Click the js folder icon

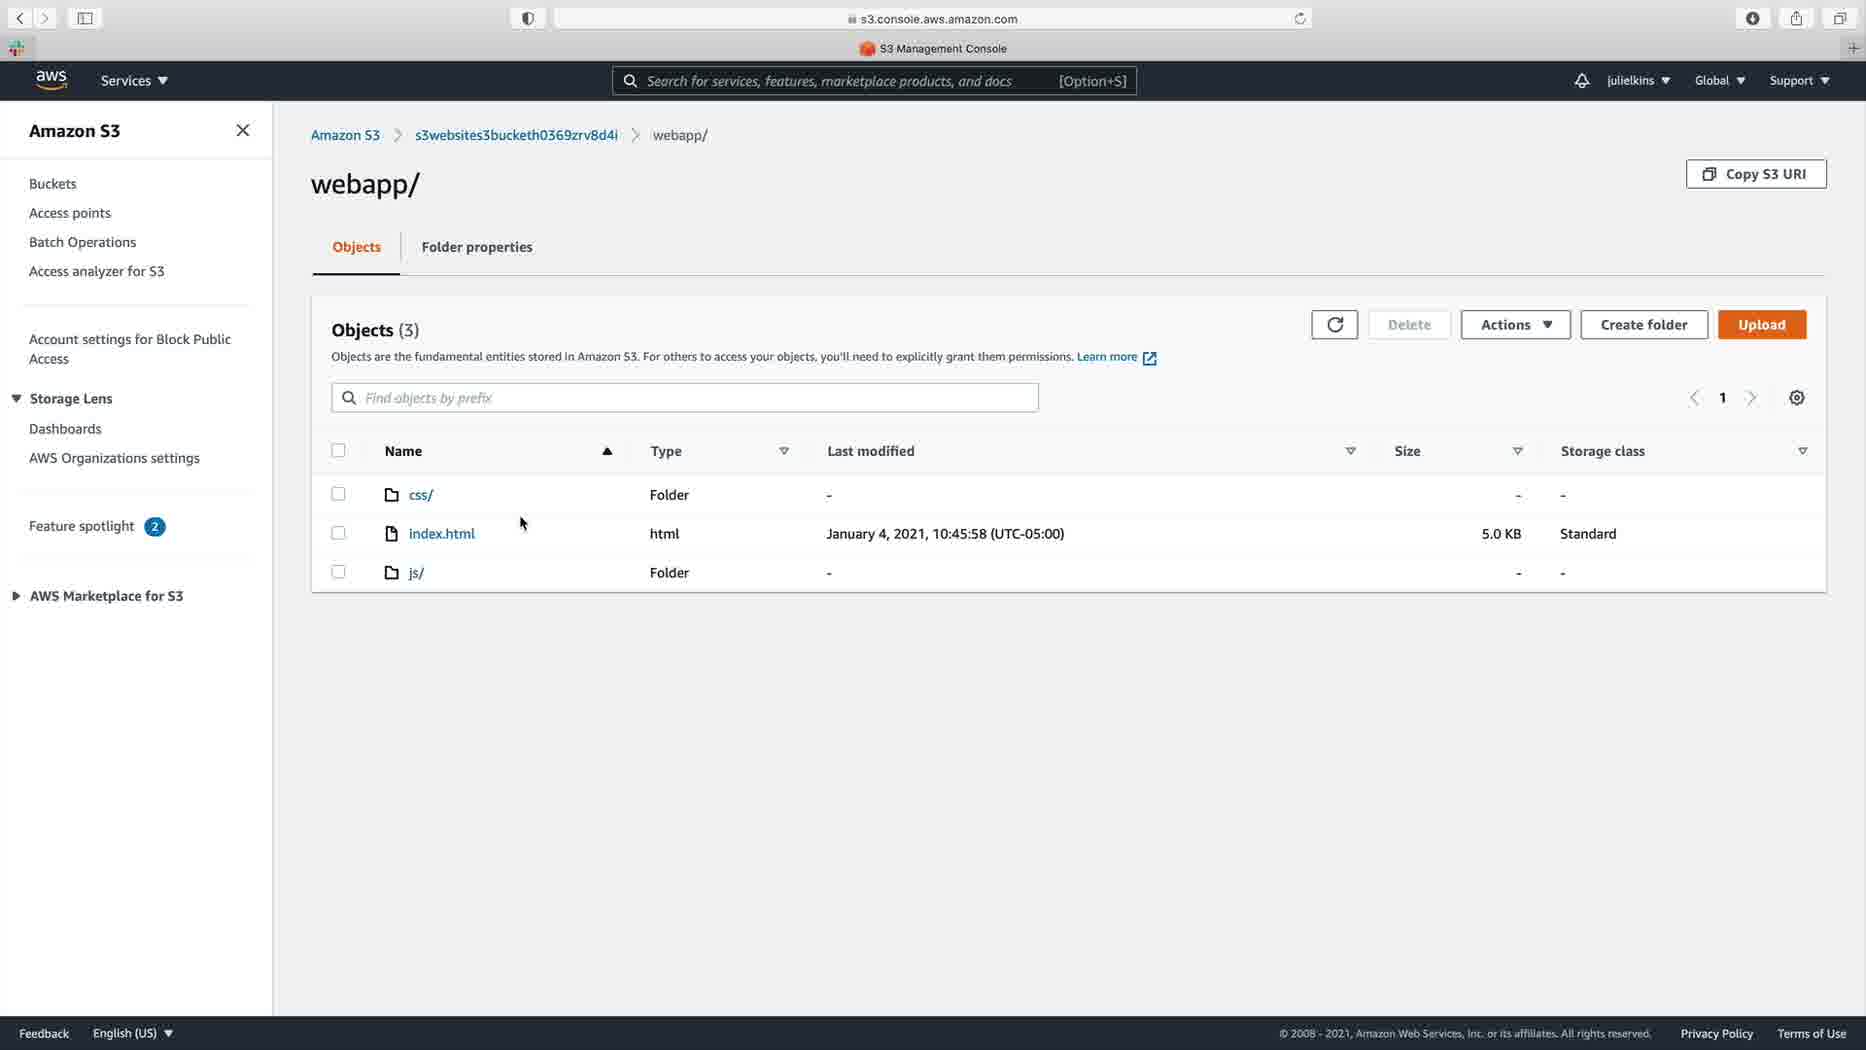pyautogui.click(x=392, y=573)
